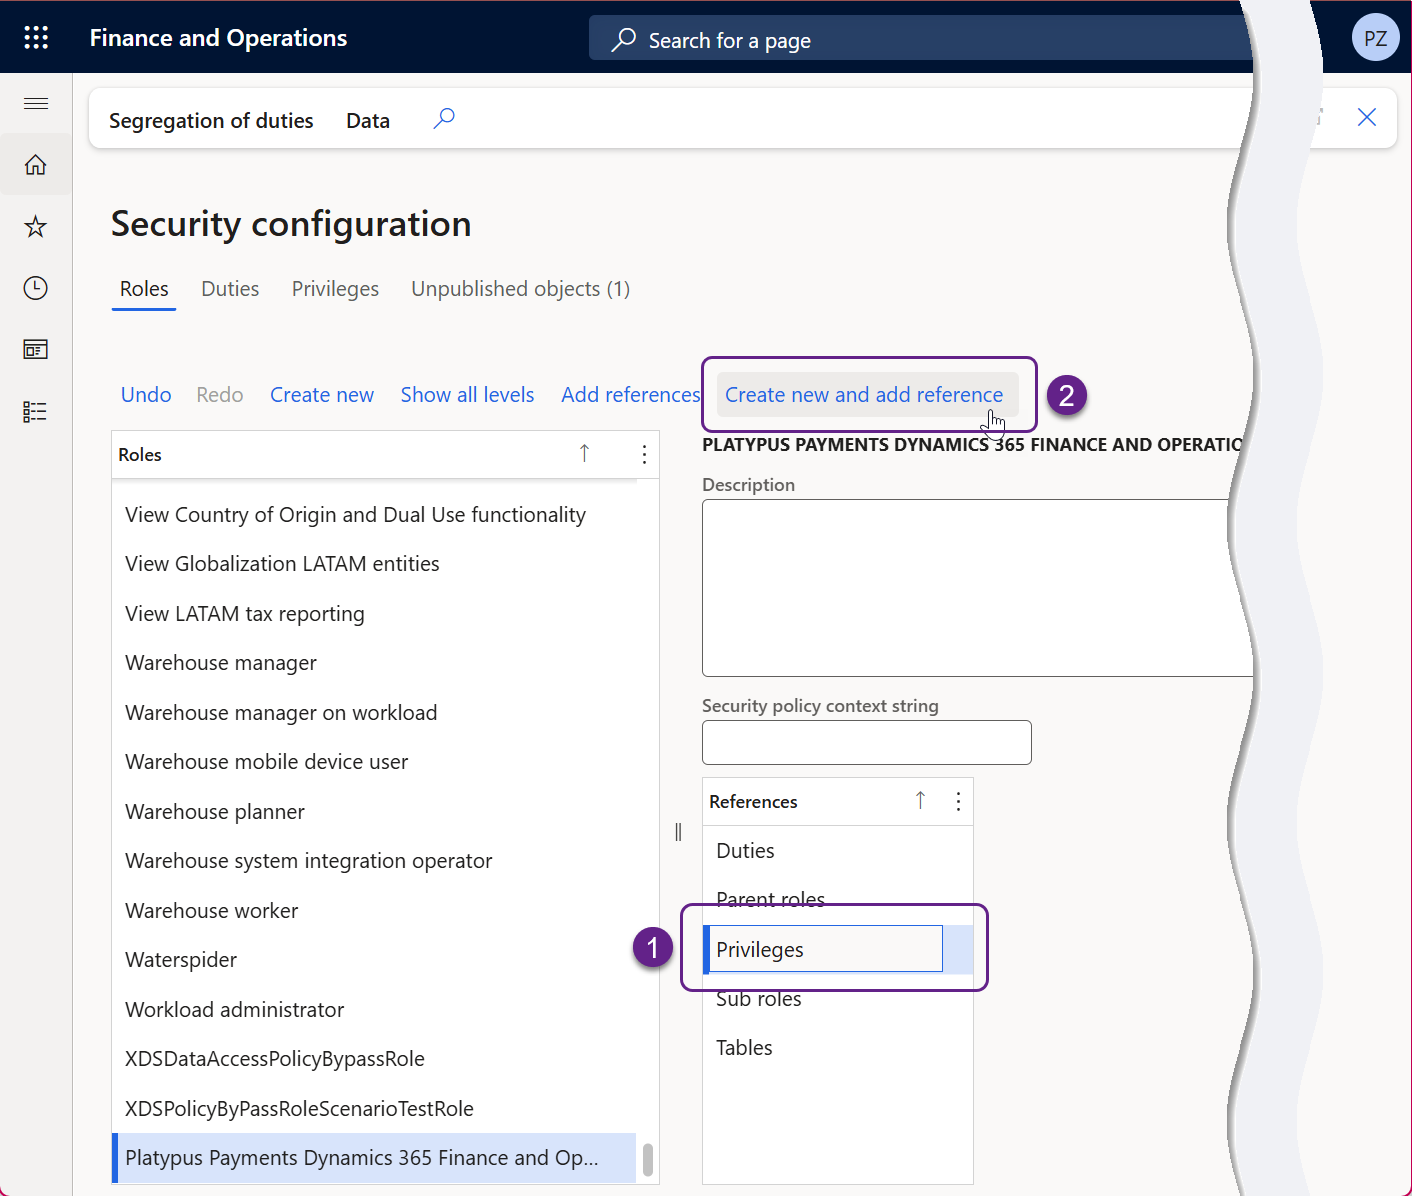Open the PZ user profile avatar

tap(1375, 38)
